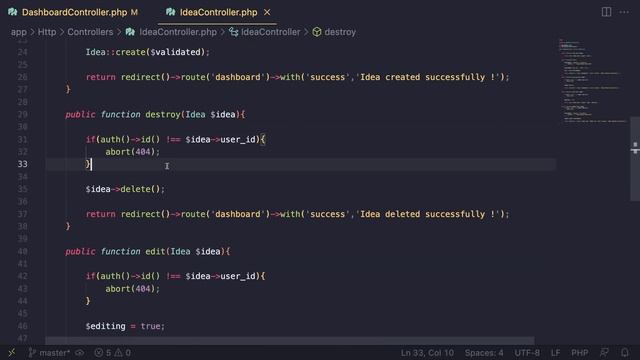Click the warnings count 0 in the status bar

[x=123, y=353]
